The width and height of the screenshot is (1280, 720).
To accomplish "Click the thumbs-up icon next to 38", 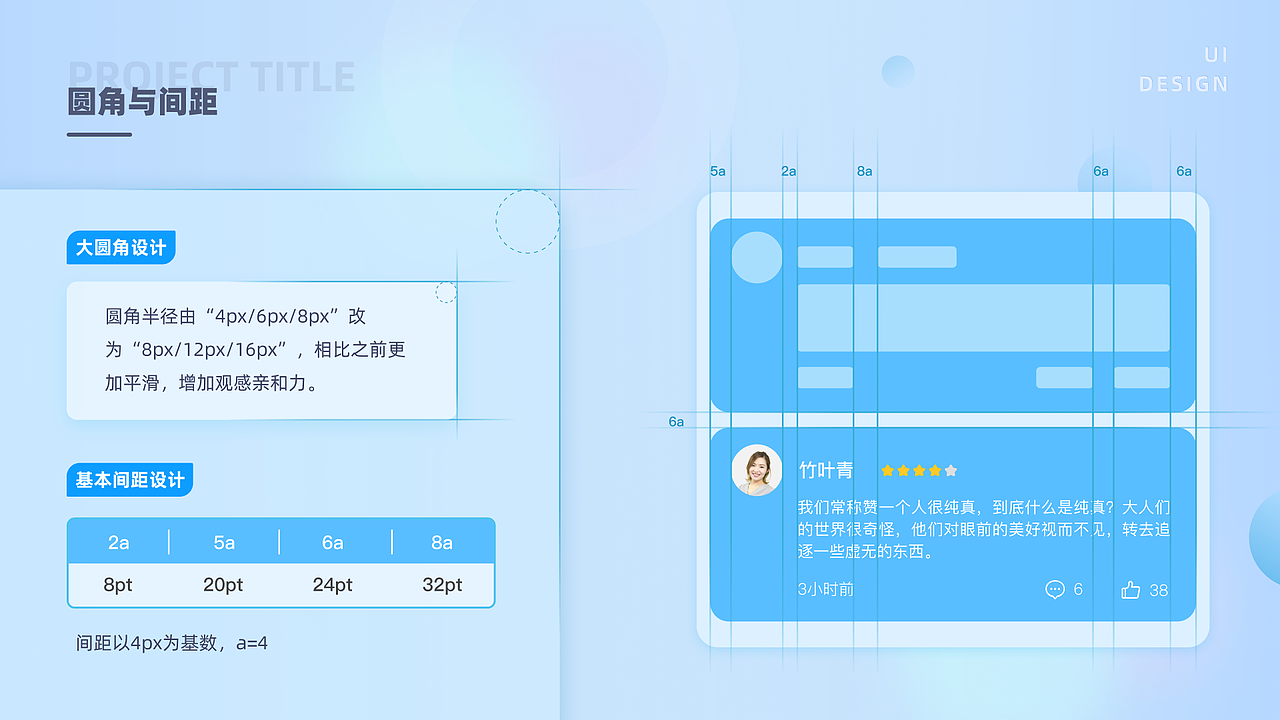I will point(1129,590).
